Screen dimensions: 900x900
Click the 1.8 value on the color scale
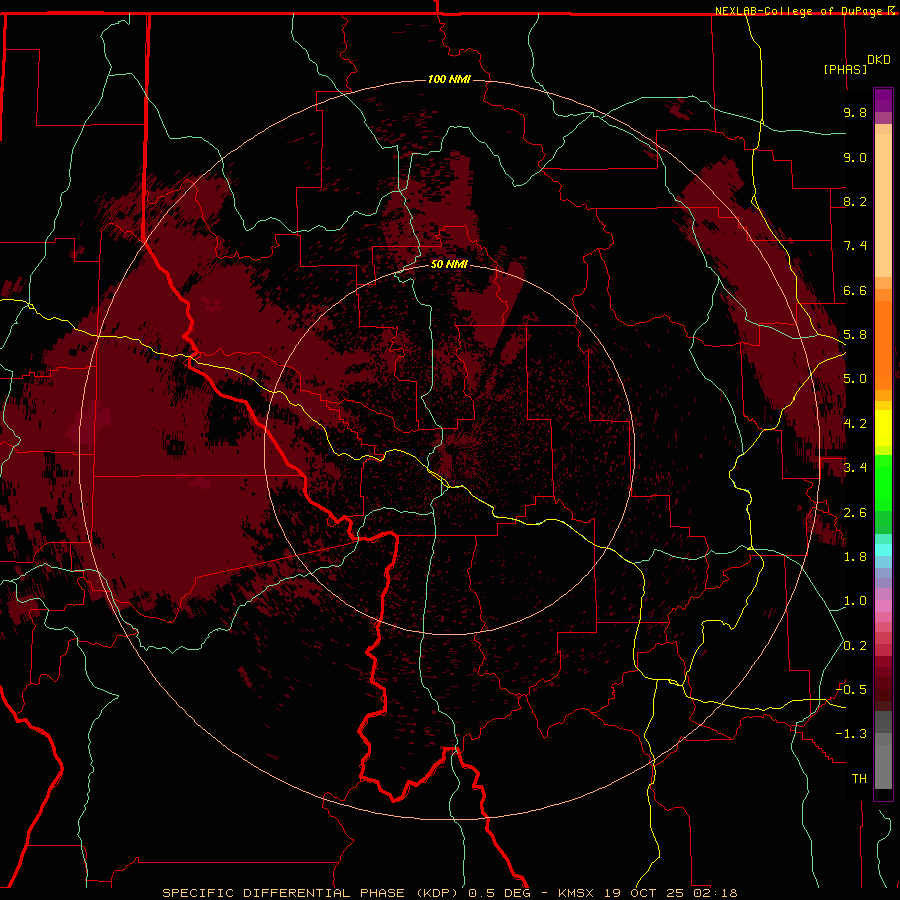[855, 557]
